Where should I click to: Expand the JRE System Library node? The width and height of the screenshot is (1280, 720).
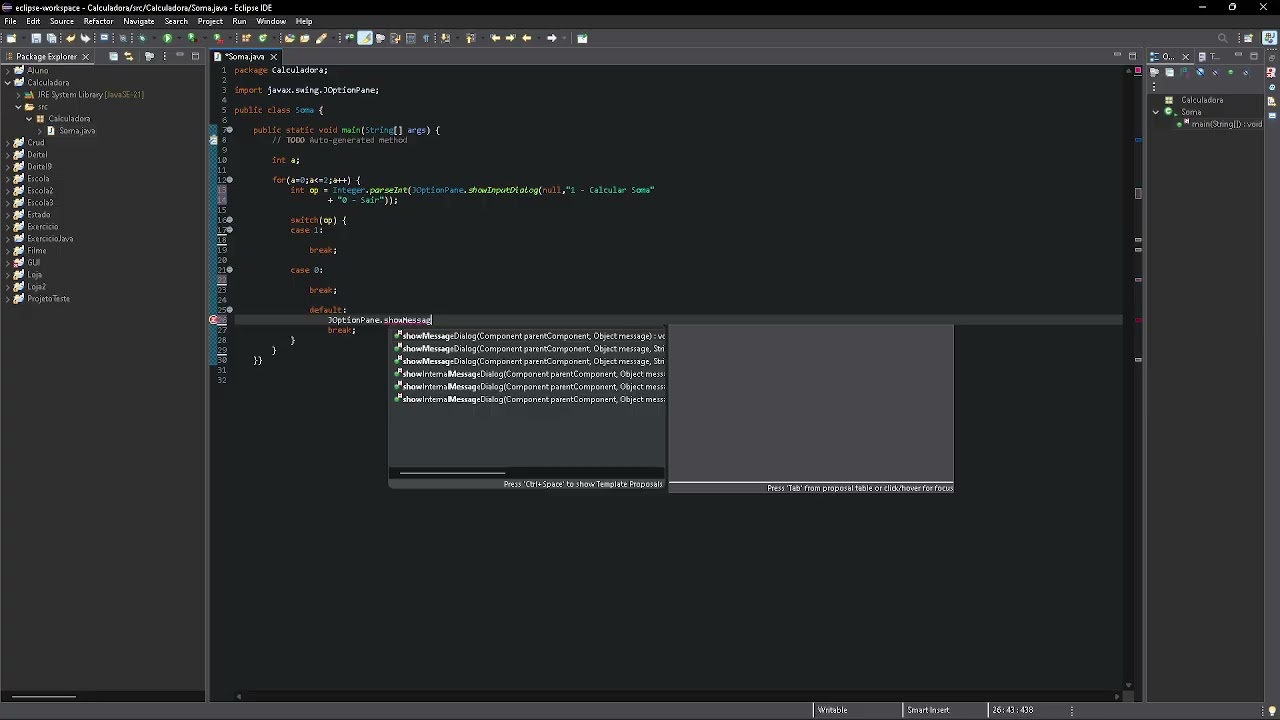[18, 95]
